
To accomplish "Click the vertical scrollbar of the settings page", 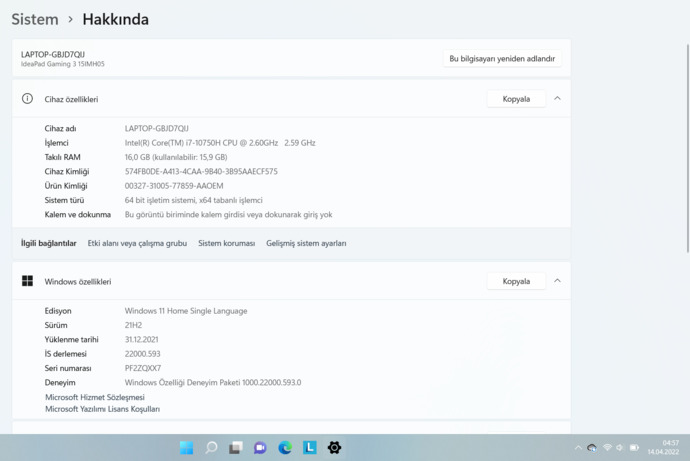I will 688,148.
